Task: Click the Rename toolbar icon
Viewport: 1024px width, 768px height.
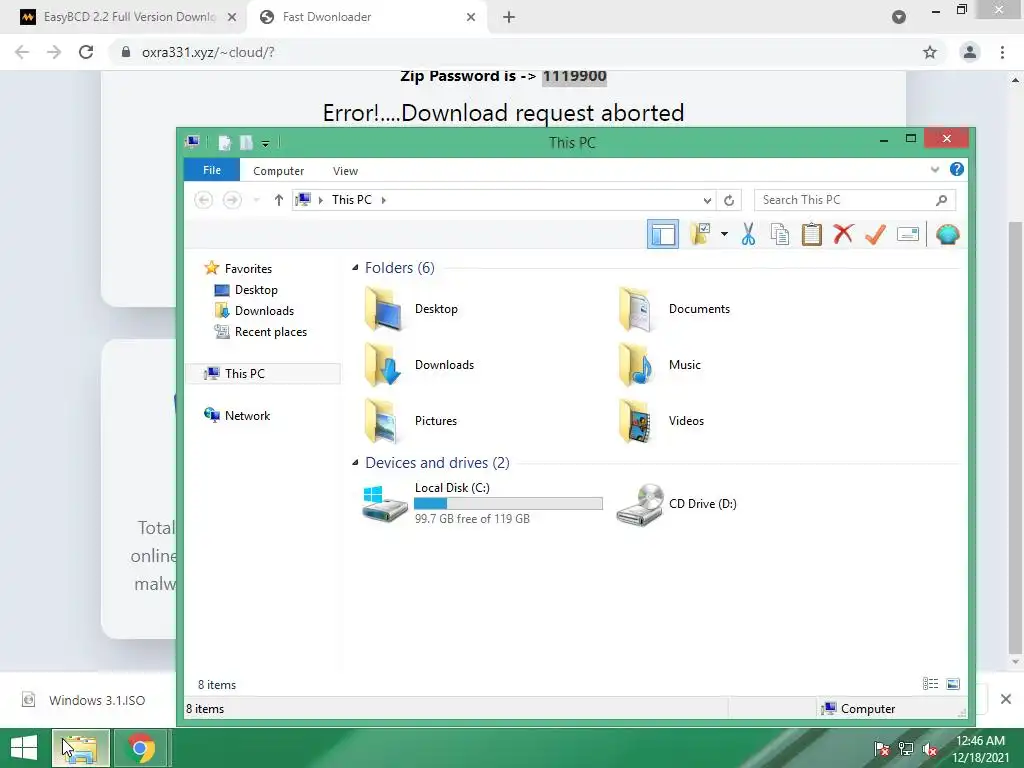Action: point(908,234)
